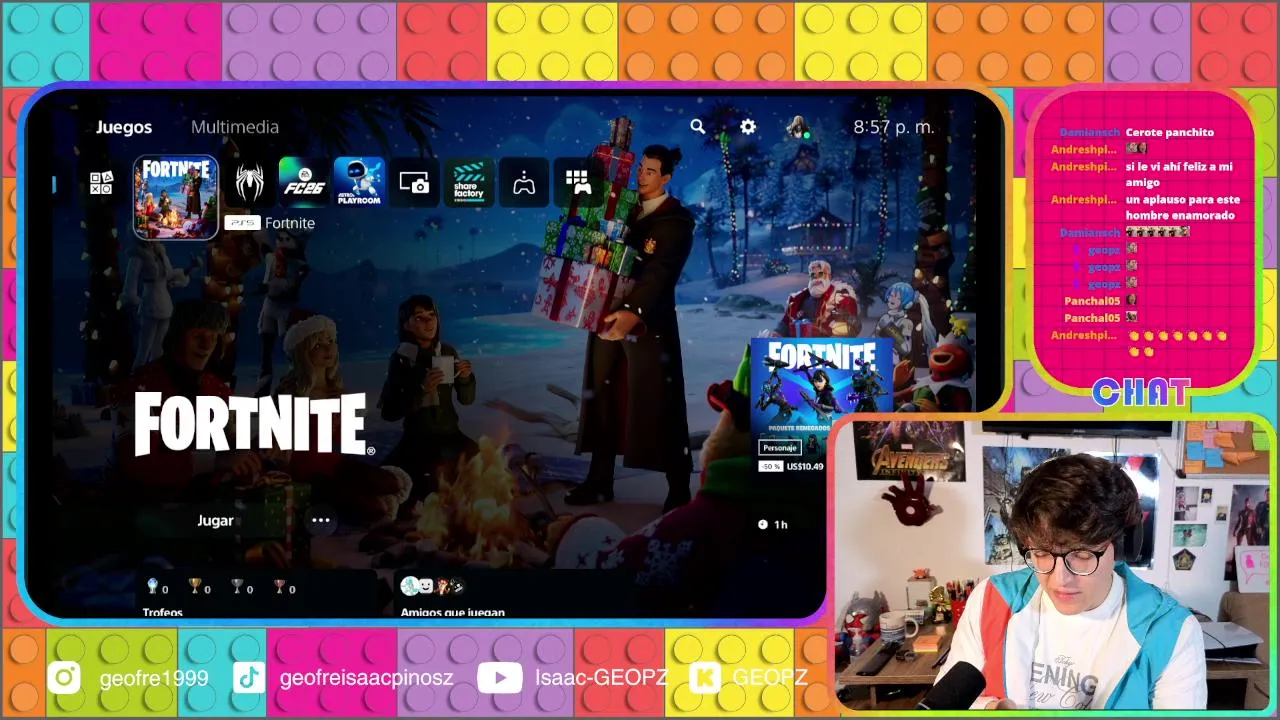
Task: Switch to the Juegos tab
Action: [x=124, y=127]
